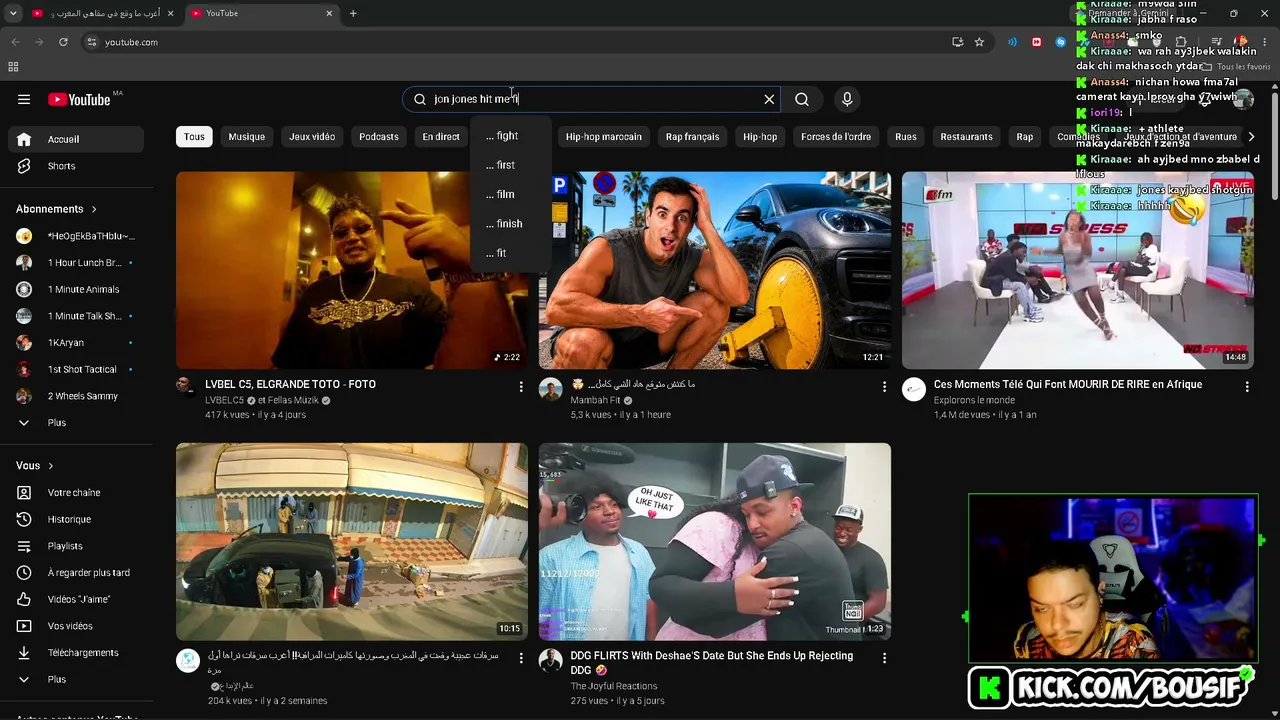Show next filter chips with right arrow
The height and width of the screenshot is (720, 1280).
click(x=1251, y=137)
